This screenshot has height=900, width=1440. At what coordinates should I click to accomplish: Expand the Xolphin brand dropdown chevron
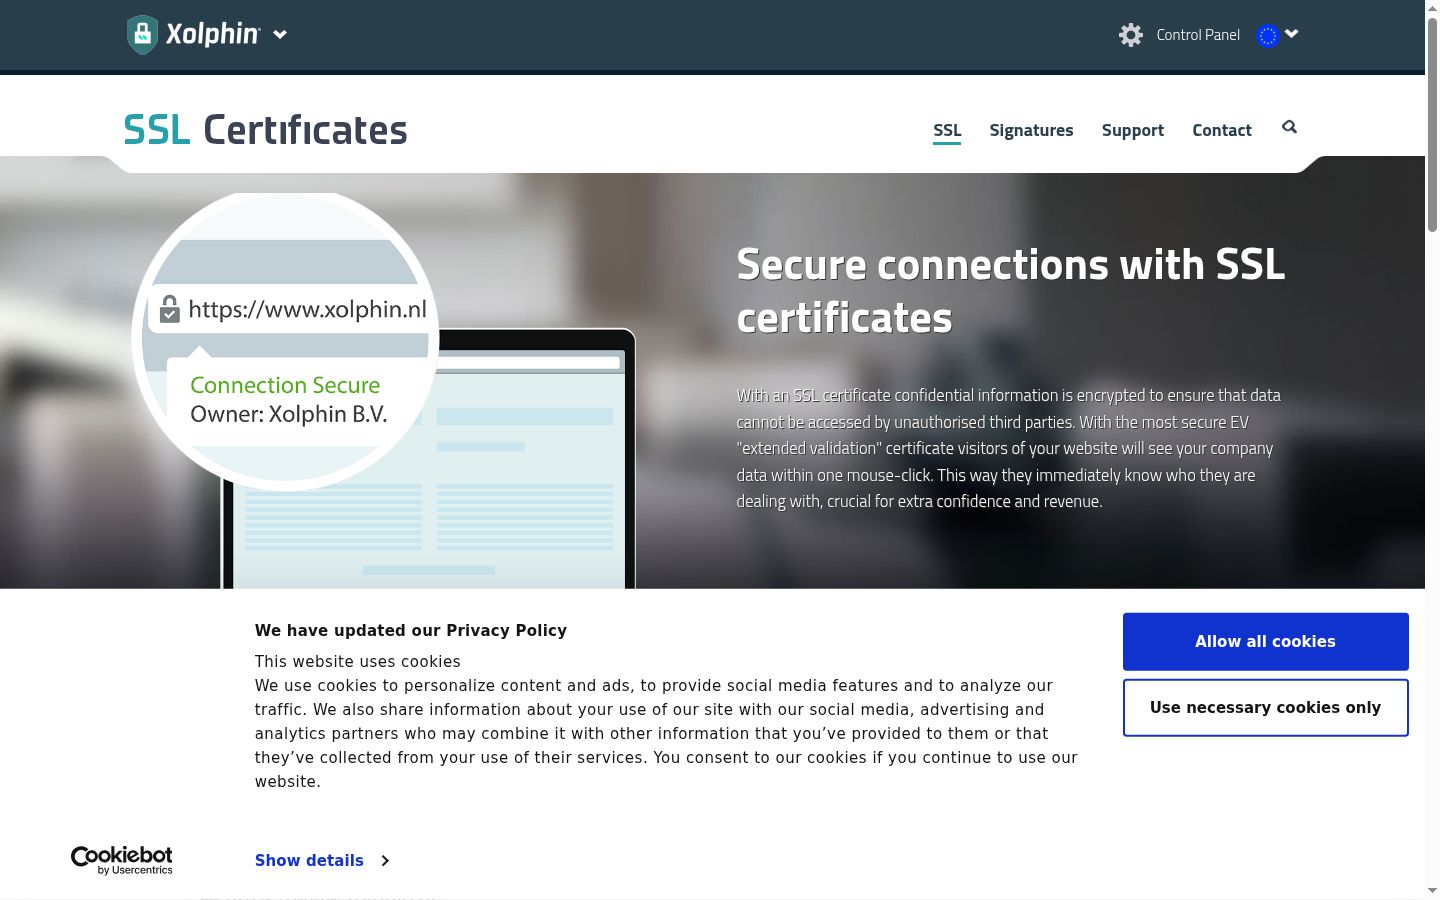tap(280, 35)
